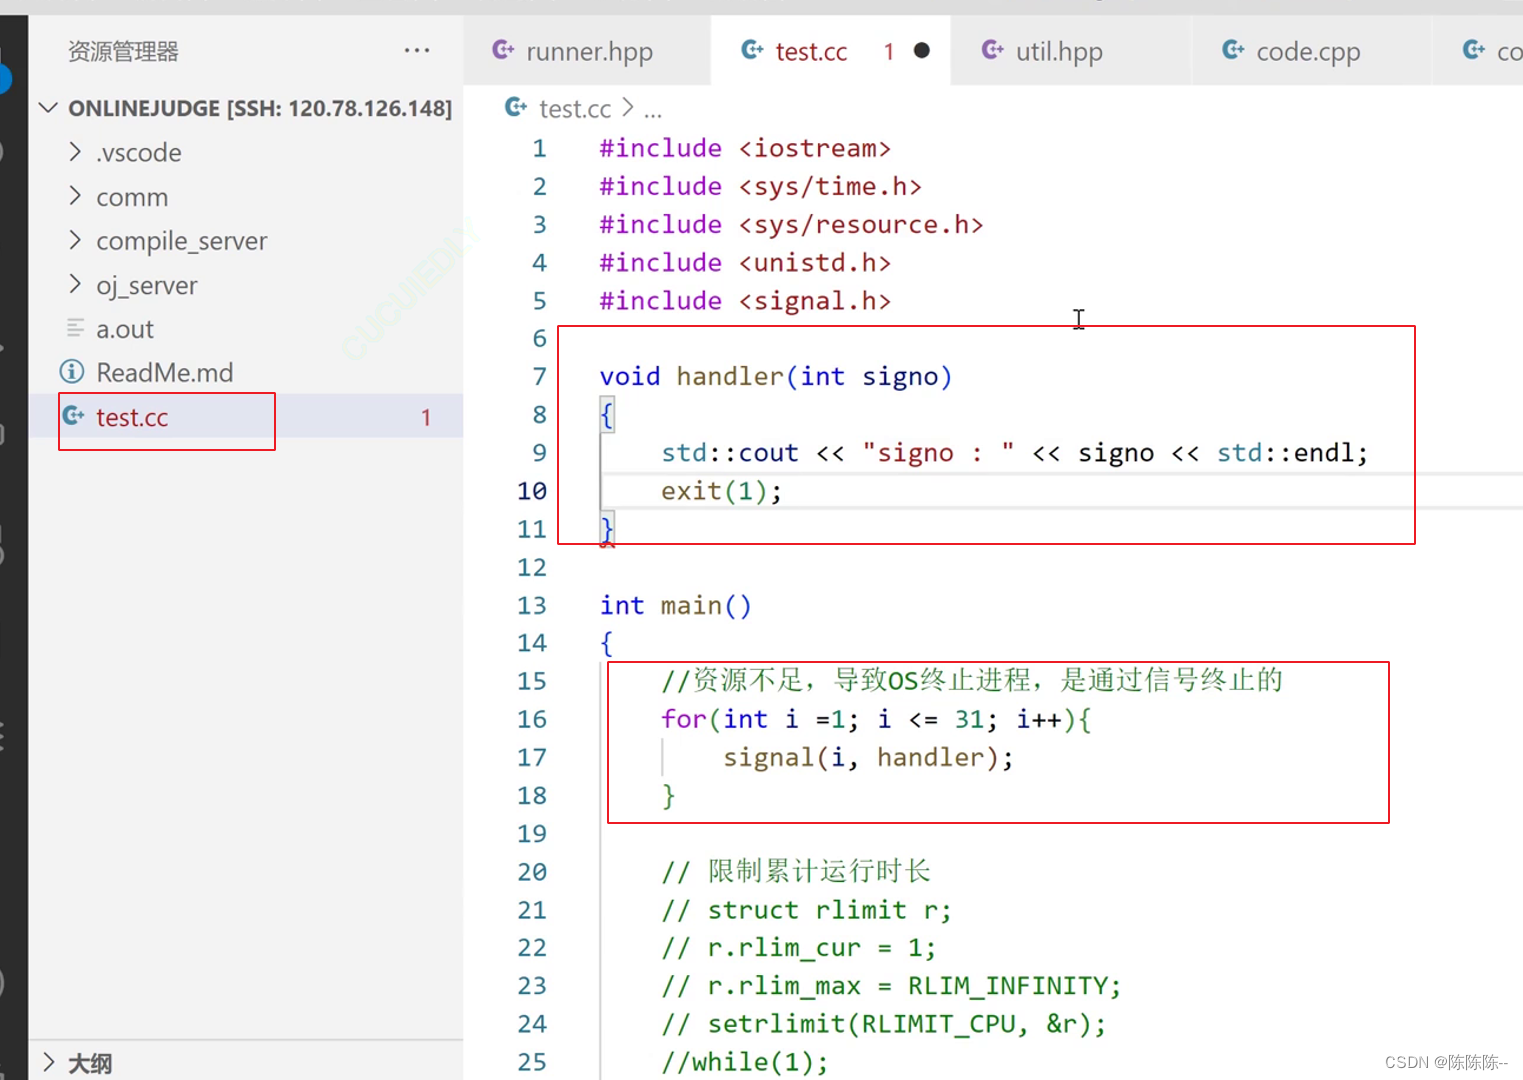
Task: Expand the oj_server folder
Action: pyautogui.click(x=75, y=285)
